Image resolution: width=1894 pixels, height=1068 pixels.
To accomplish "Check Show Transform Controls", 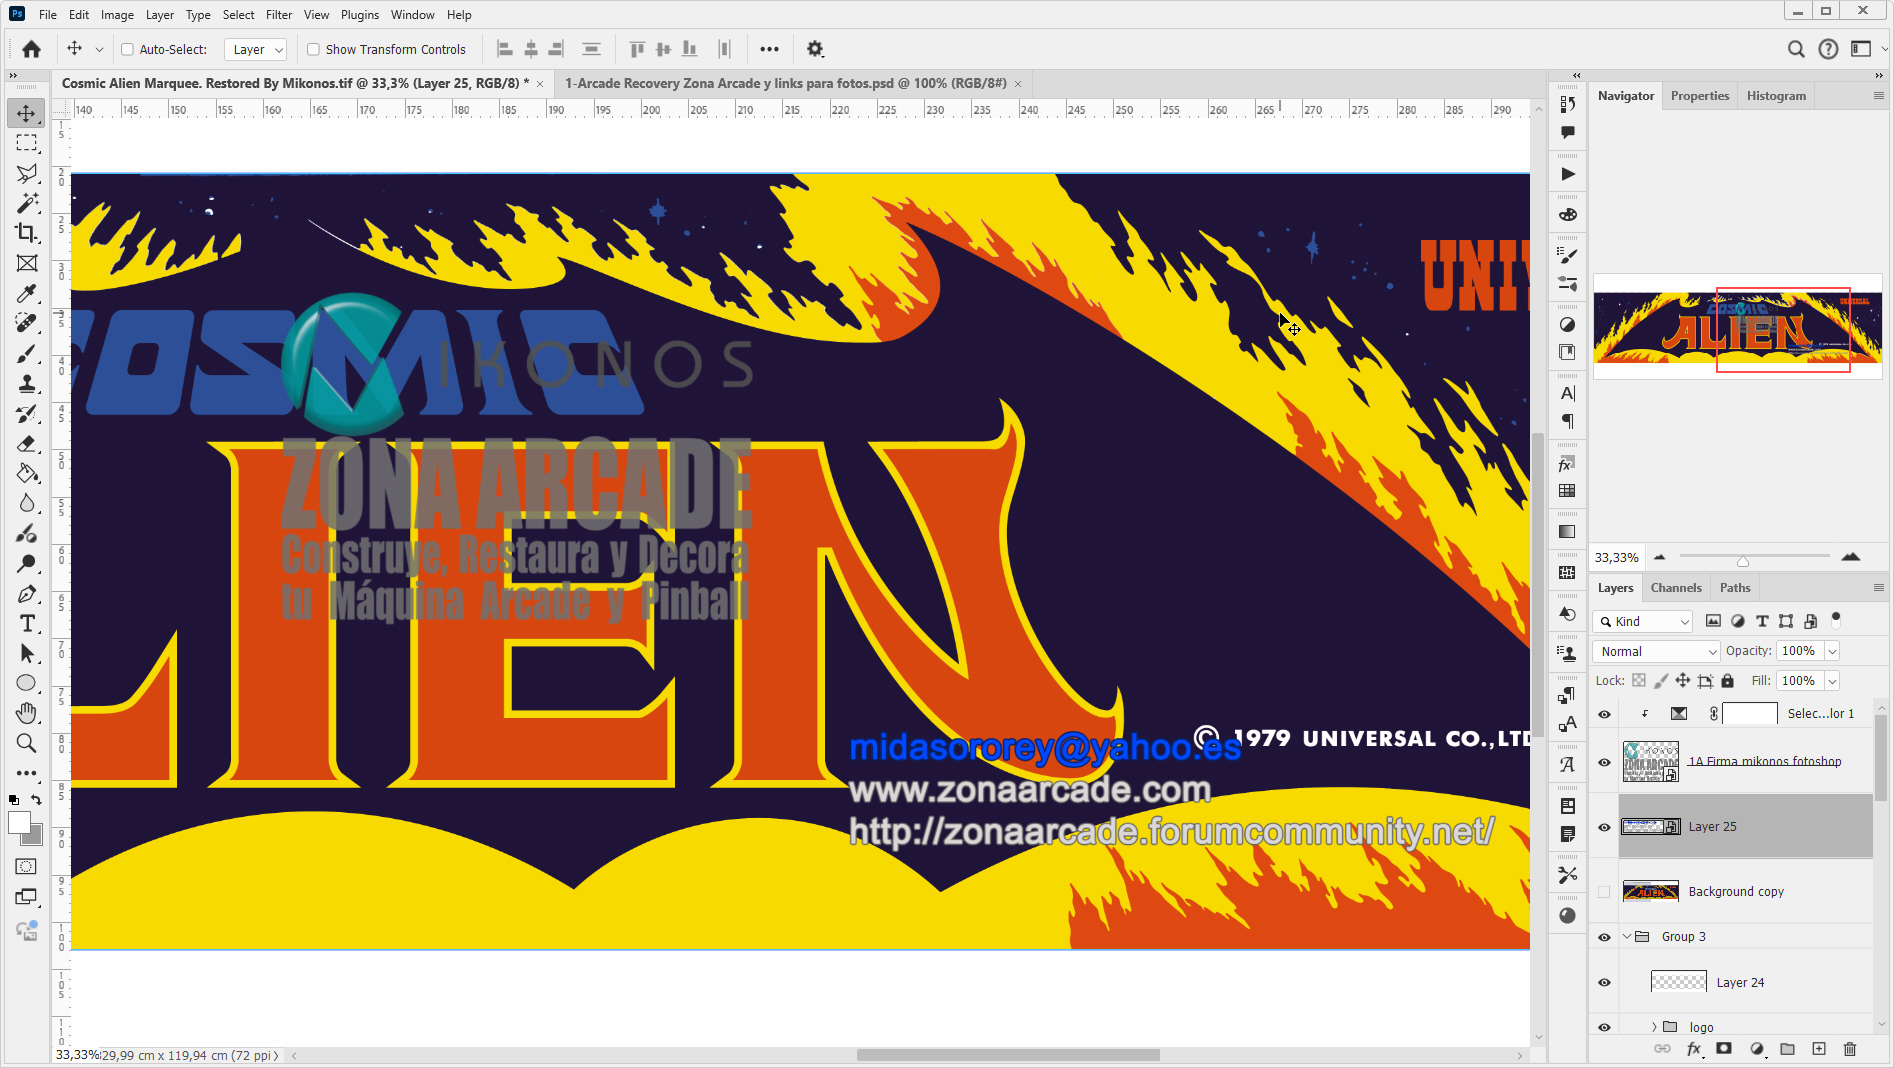I will [x=313, y=49].
